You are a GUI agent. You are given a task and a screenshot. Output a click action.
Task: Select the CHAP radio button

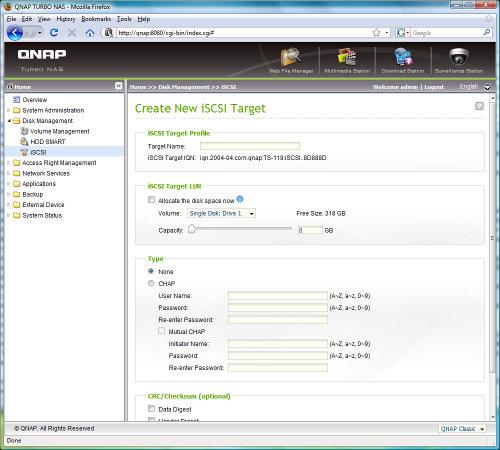click(151, 283)
